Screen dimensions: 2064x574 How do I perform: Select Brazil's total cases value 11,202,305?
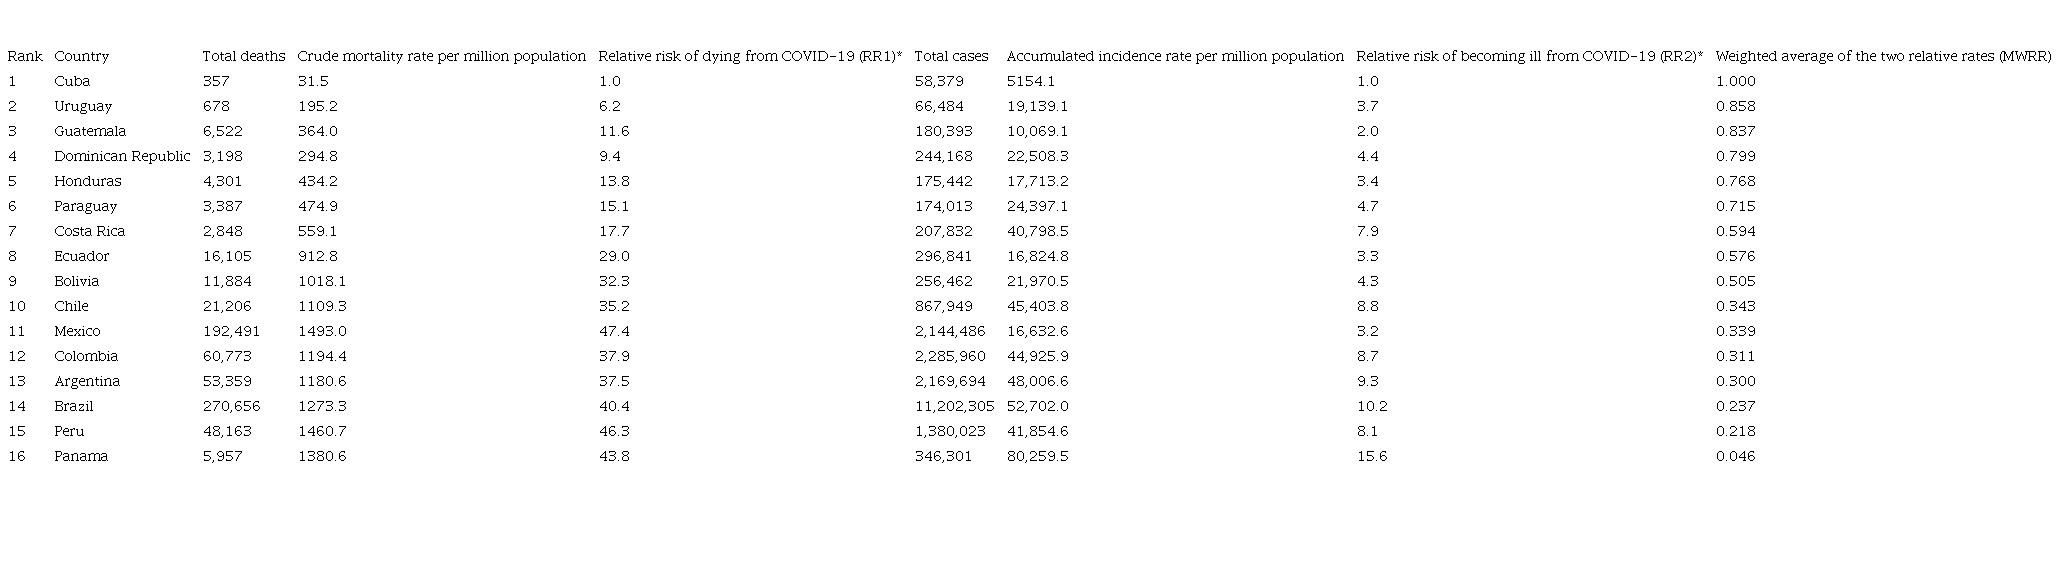point(954,406)
